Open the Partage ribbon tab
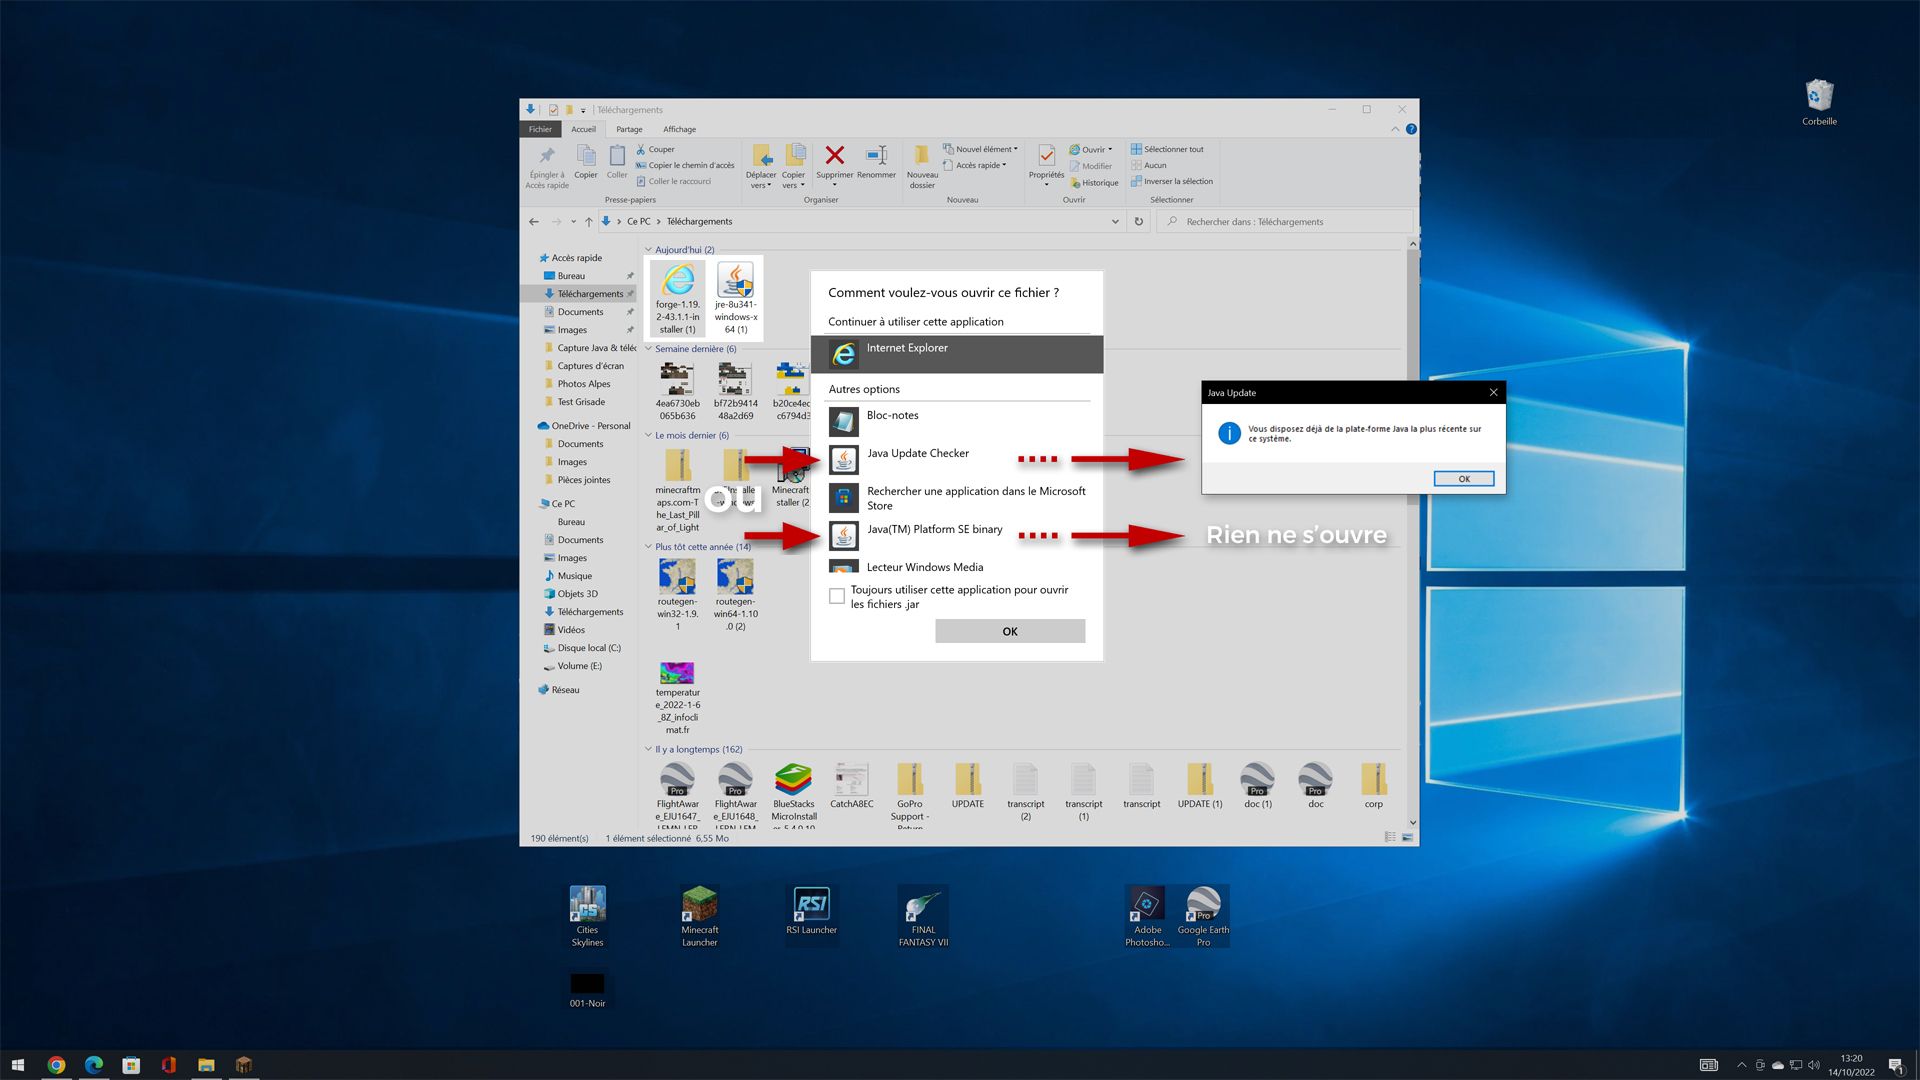Image resolution: width=1920 pixels, height=1080 pixels. [x=629, y=129]
